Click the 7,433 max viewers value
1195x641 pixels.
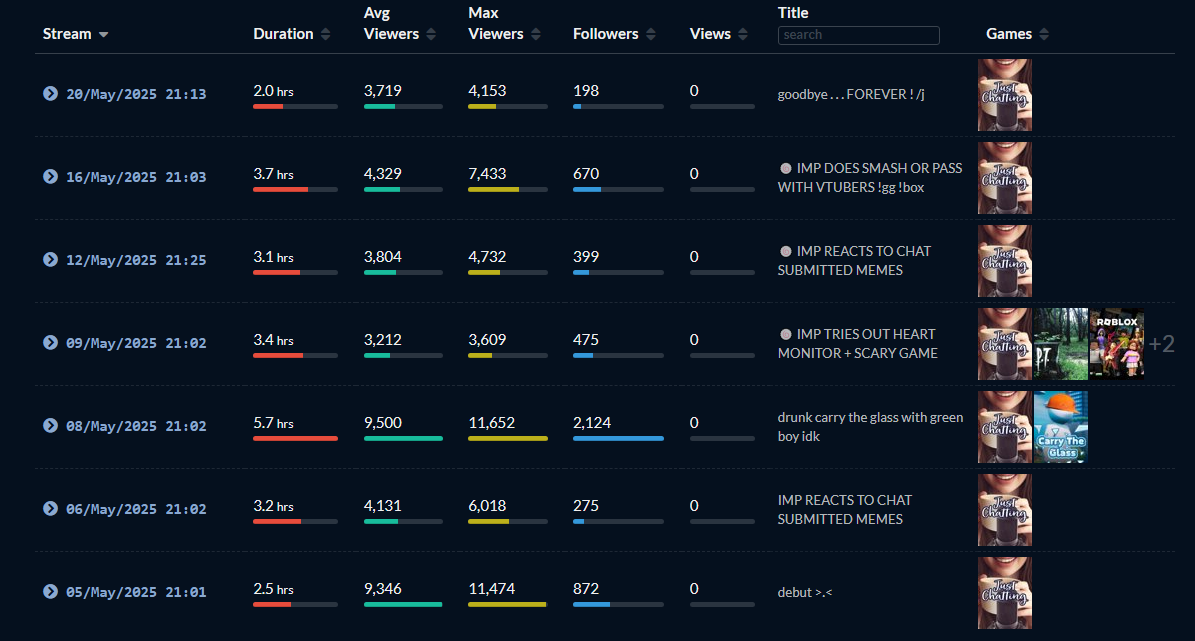pyautogui.click(x=487, y=174)
